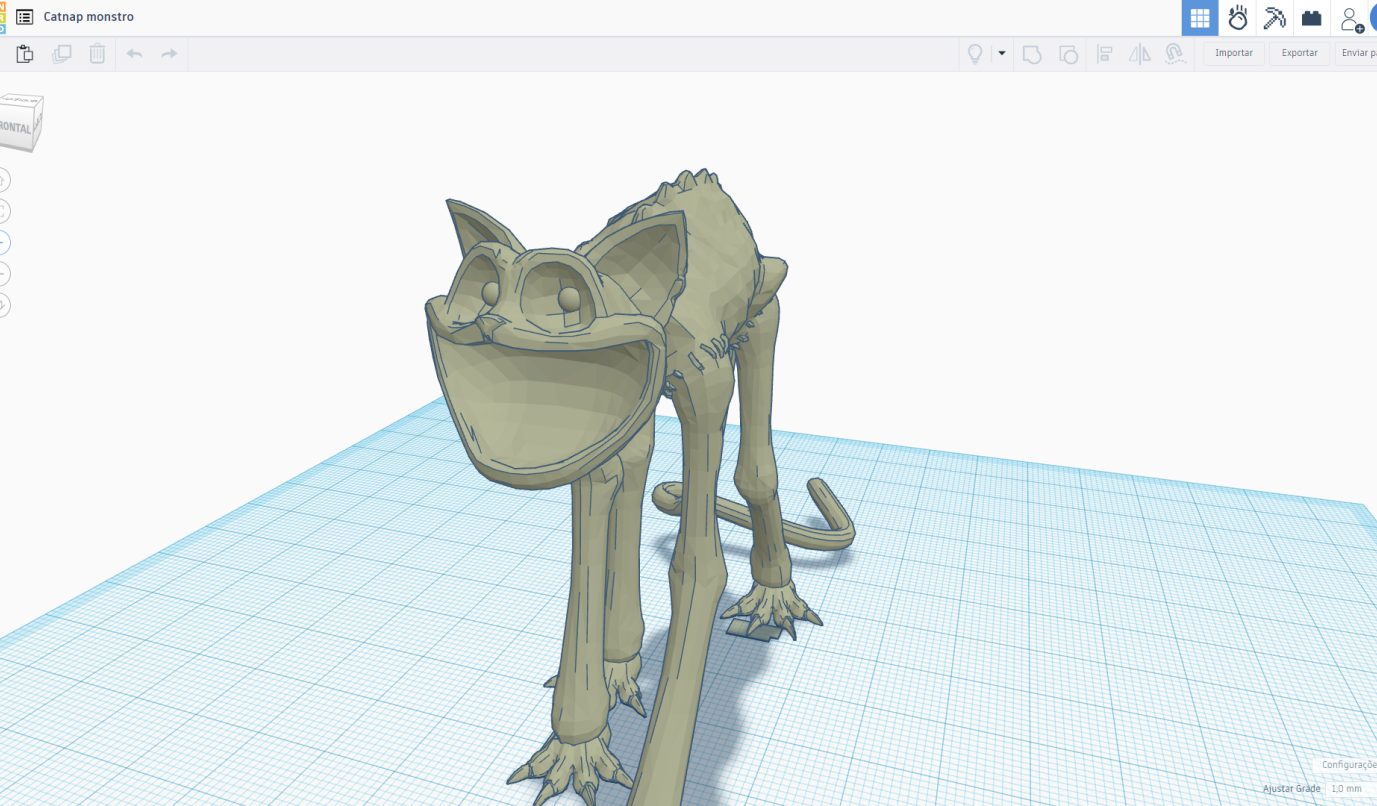Open the designs list menu icon
The height and width of the screenshot is (806, 1377).
[24, 17]
